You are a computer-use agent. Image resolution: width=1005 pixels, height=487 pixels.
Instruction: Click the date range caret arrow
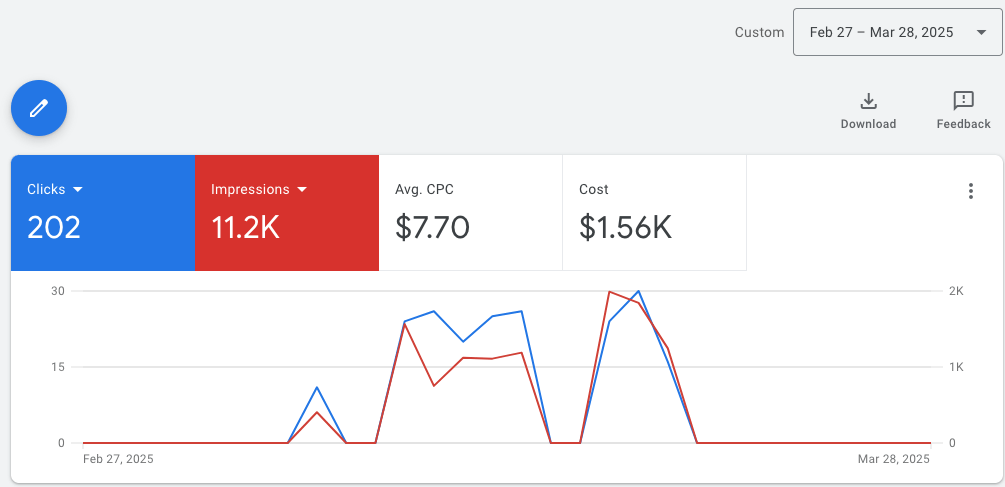981,33
